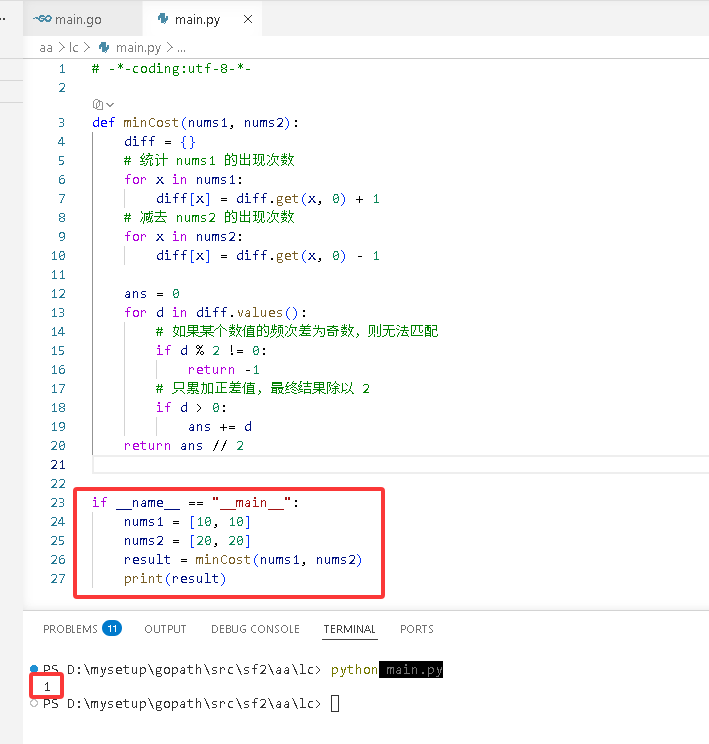Click the problems count badge 11

tap(112, 629)
